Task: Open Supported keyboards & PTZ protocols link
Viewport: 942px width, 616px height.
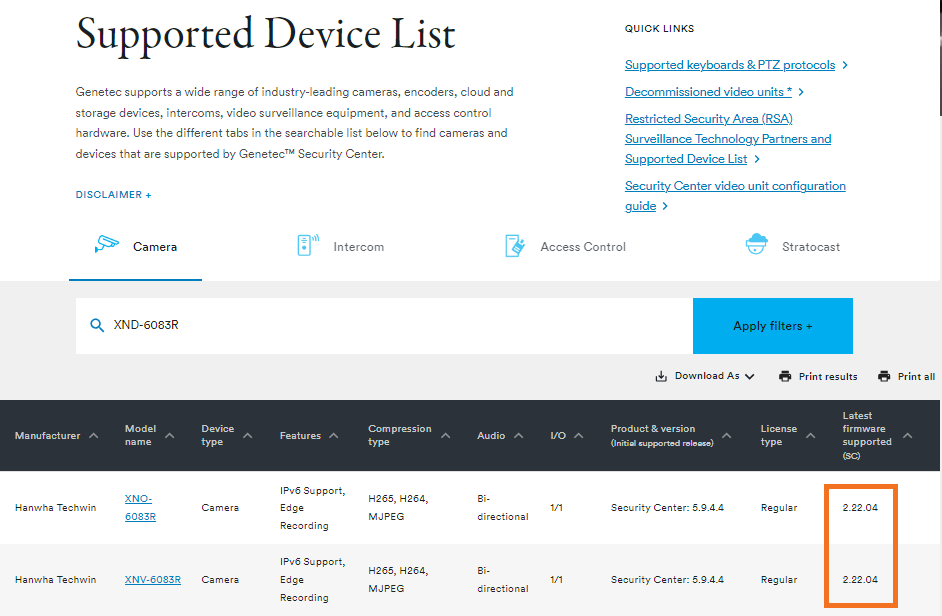Action: (x=730, y=65)
